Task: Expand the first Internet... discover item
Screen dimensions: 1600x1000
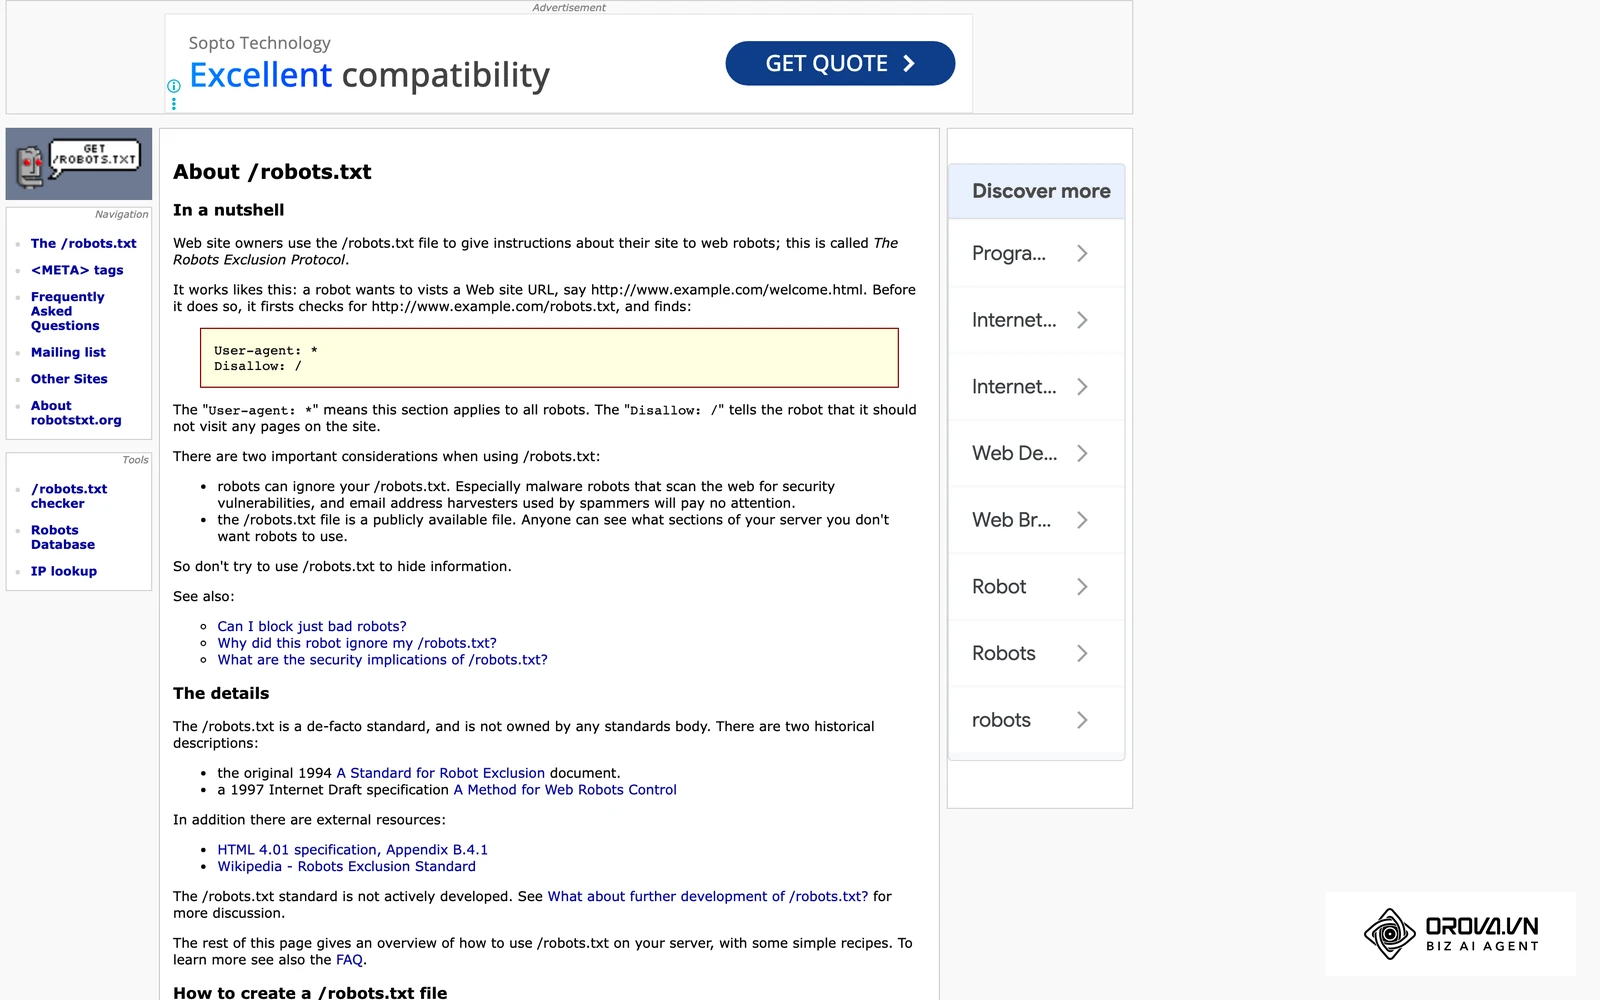Action: click(1036, 320)
